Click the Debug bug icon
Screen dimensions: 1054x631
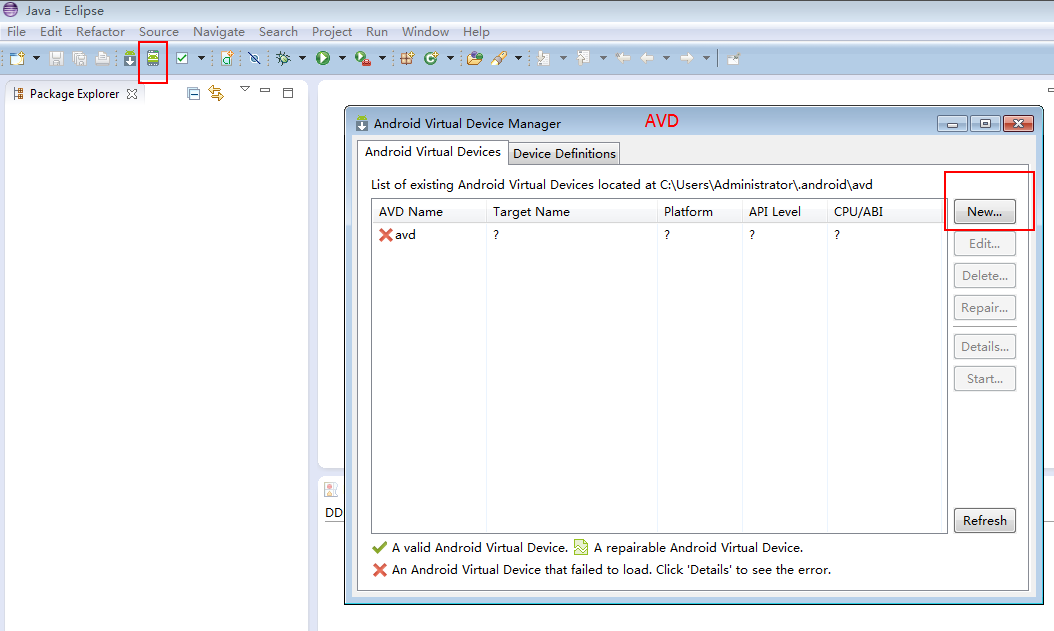(284, 58)
